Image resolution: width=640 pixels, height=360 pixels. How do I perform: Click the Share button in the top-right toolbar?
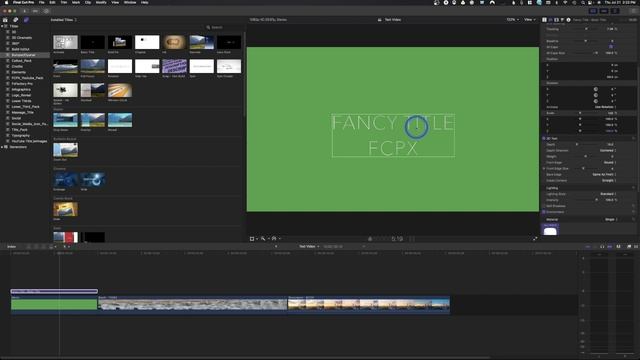click(633, 11)
